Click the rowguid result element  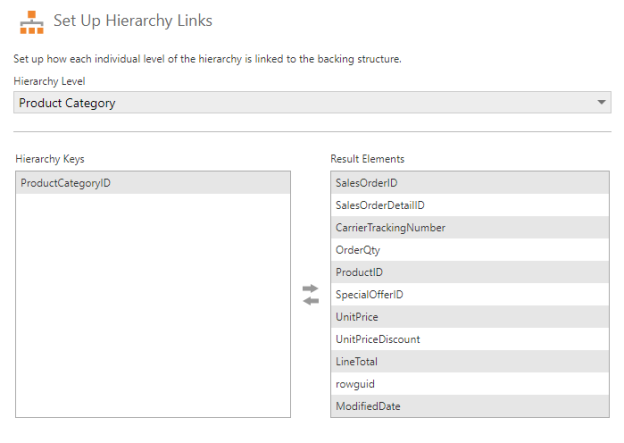click(x=469, y=384)
